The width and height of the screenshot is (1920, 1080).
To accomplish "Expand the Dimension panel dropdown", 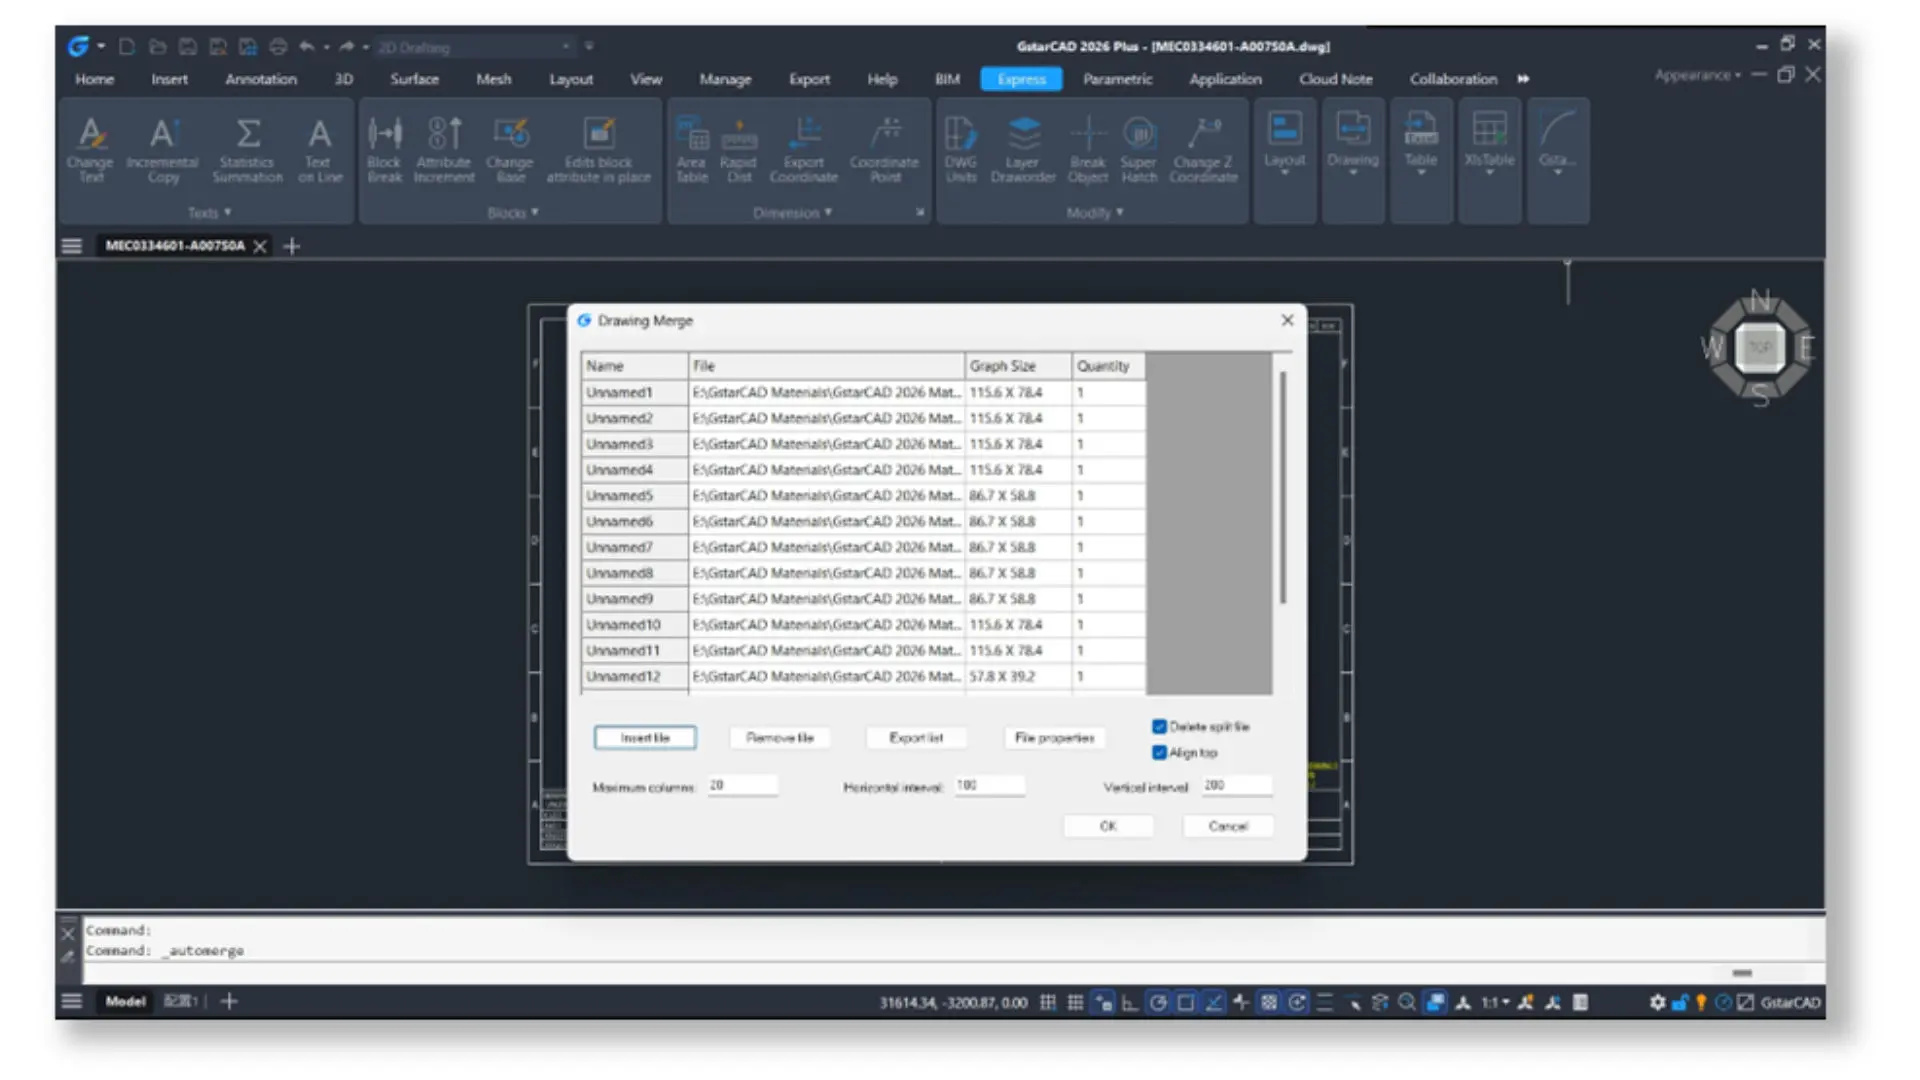I will coord(792,213).
